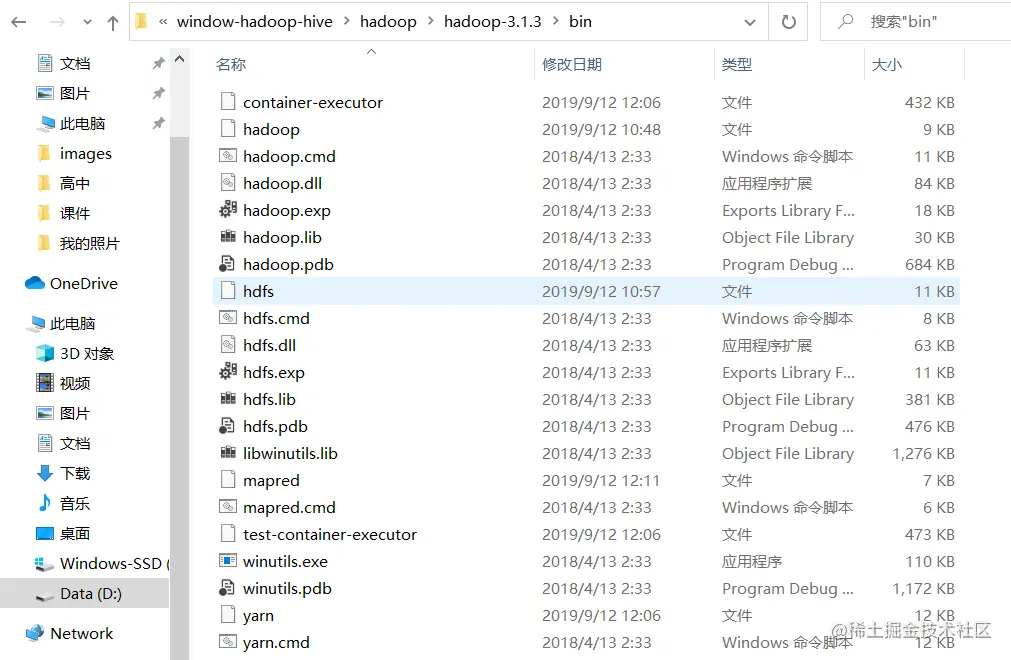Go up one folder level arrow
Screen dimensions: 1011x660
point(113,23)
